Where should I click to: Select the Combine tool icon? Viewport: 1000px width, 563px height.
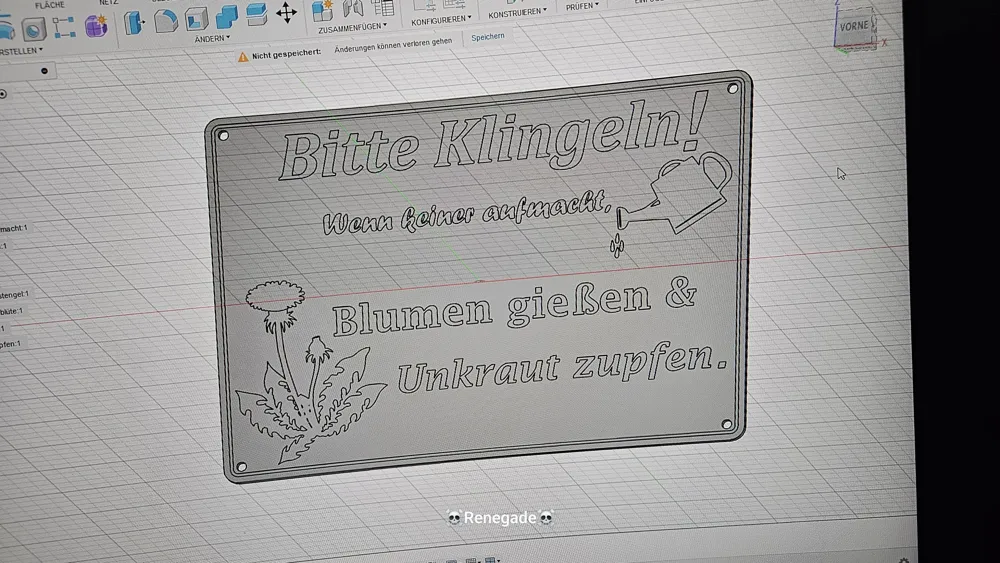[x=226, y=17]
